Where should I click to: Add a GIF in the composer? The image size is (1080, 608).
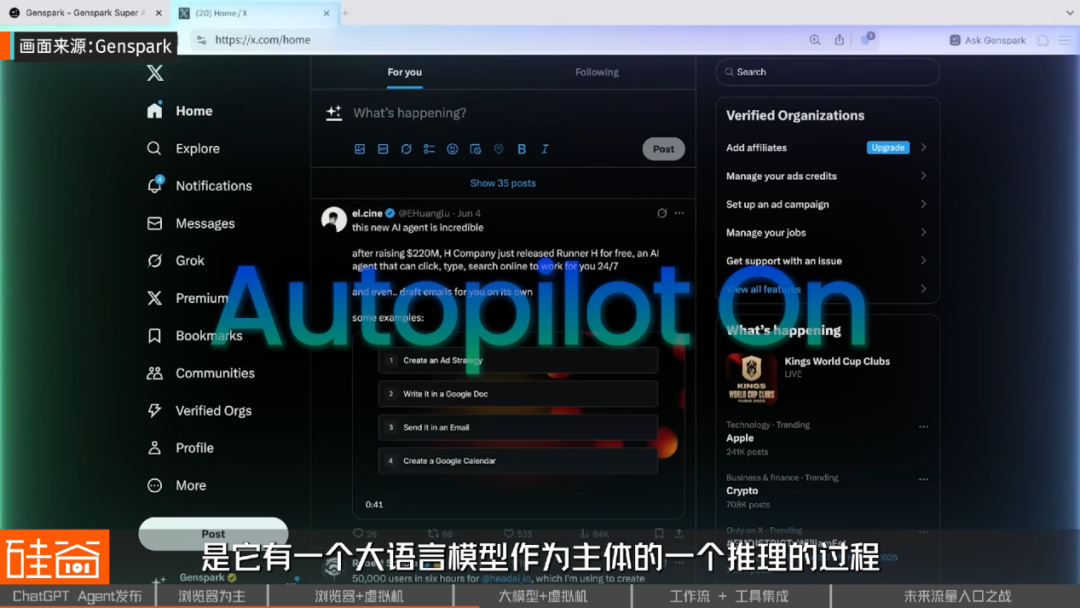click(383, 149)
